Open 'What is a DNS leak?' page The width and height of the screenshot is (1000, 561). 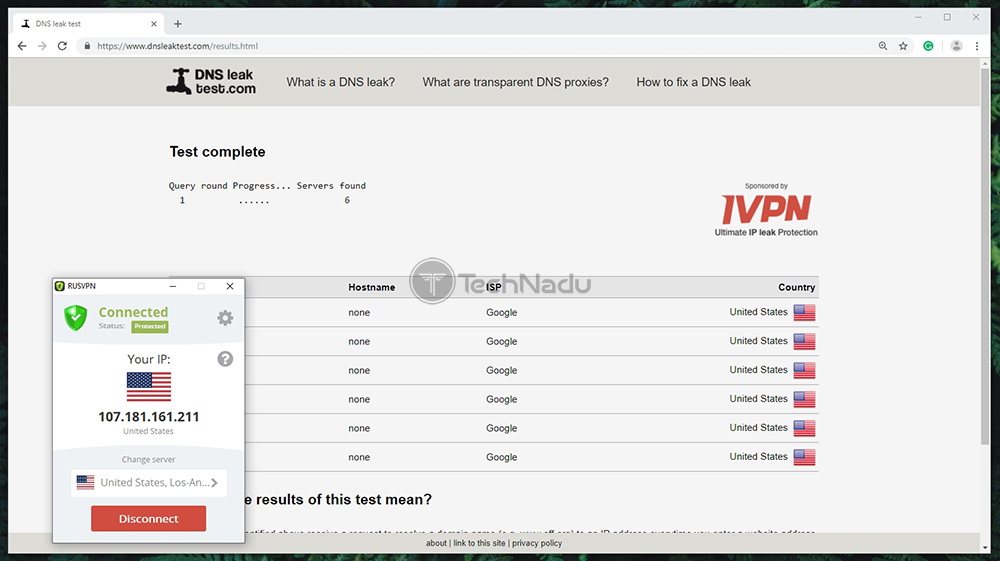tap(341, 82)
